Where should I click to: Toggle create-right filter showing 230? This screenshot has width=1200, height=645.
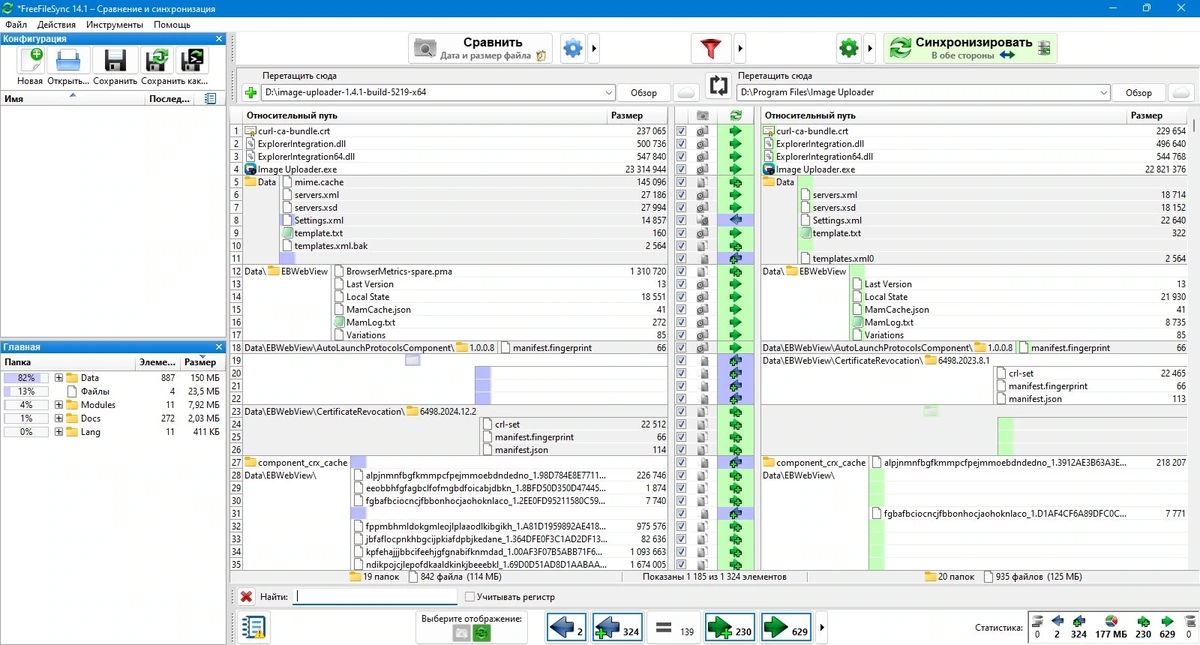[730, 628]
